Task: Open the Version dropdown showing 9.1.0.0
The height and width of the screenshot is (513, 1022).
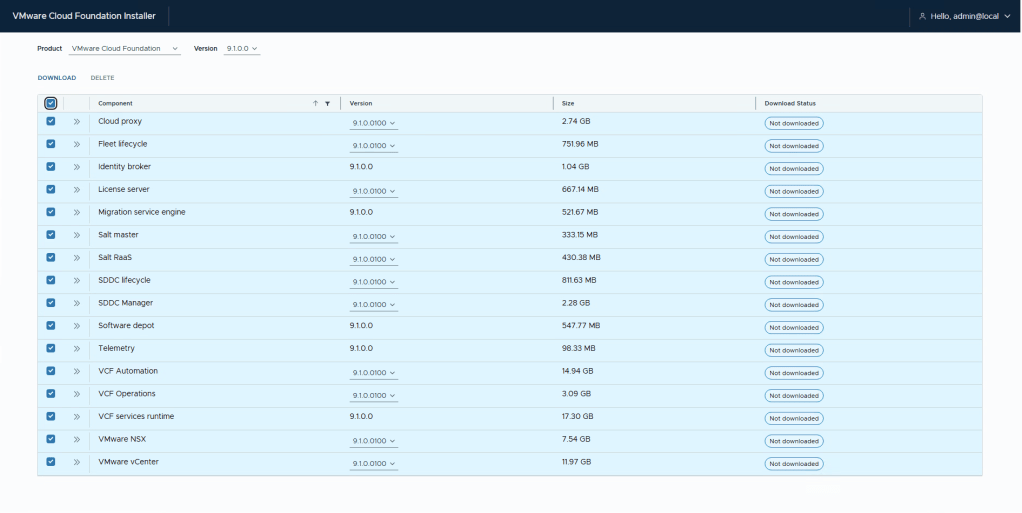Action: point(242,49)
